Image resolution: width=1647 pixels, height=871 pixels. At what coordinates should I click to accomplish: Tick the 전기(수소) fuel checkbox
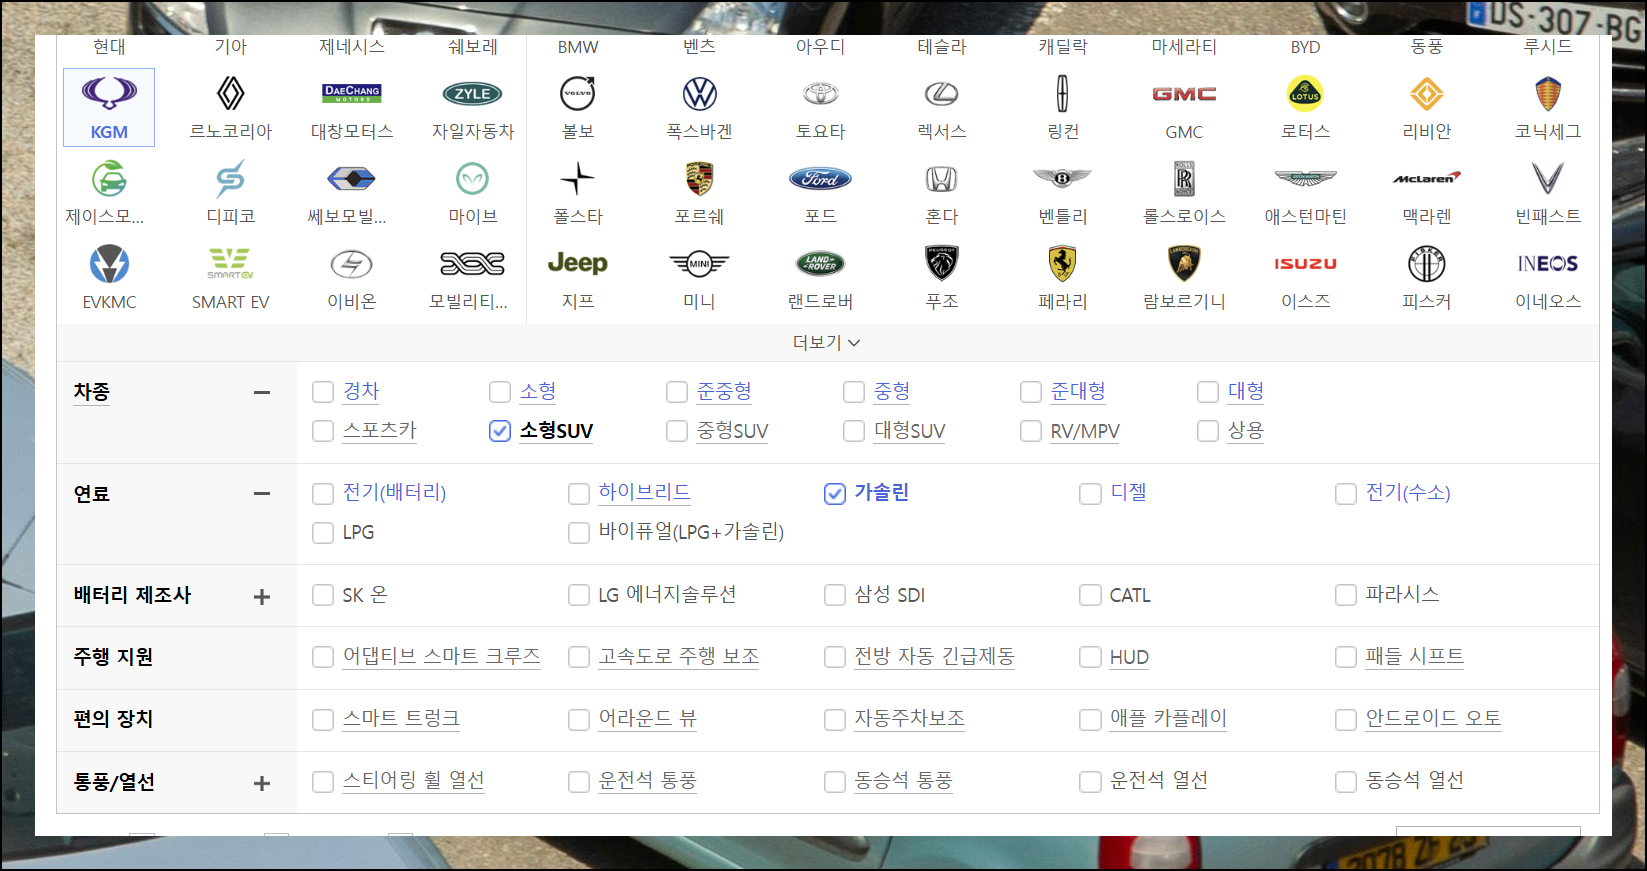[1347, 493]
